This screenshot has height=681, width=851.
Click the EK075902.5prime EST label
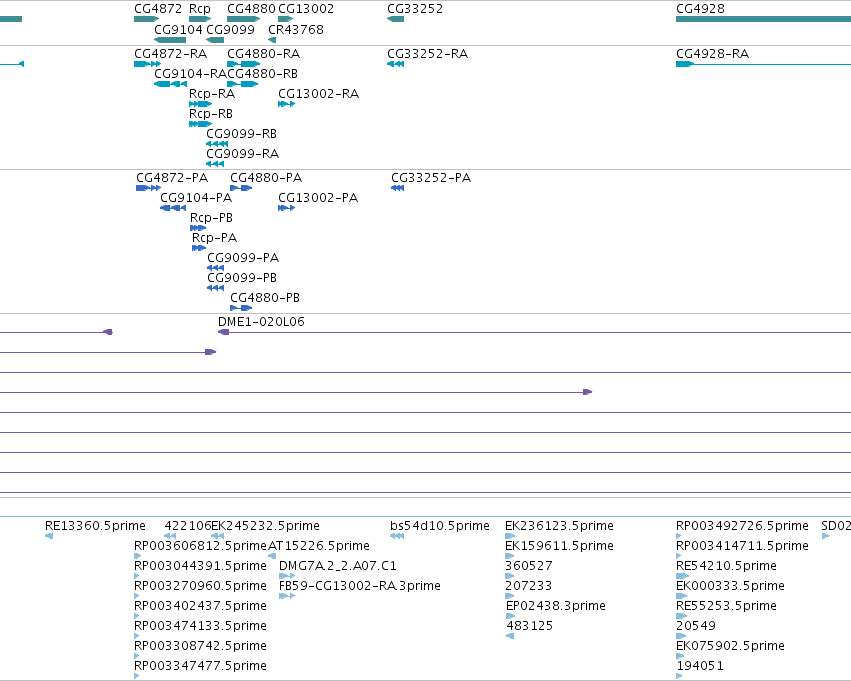(731, 646)
